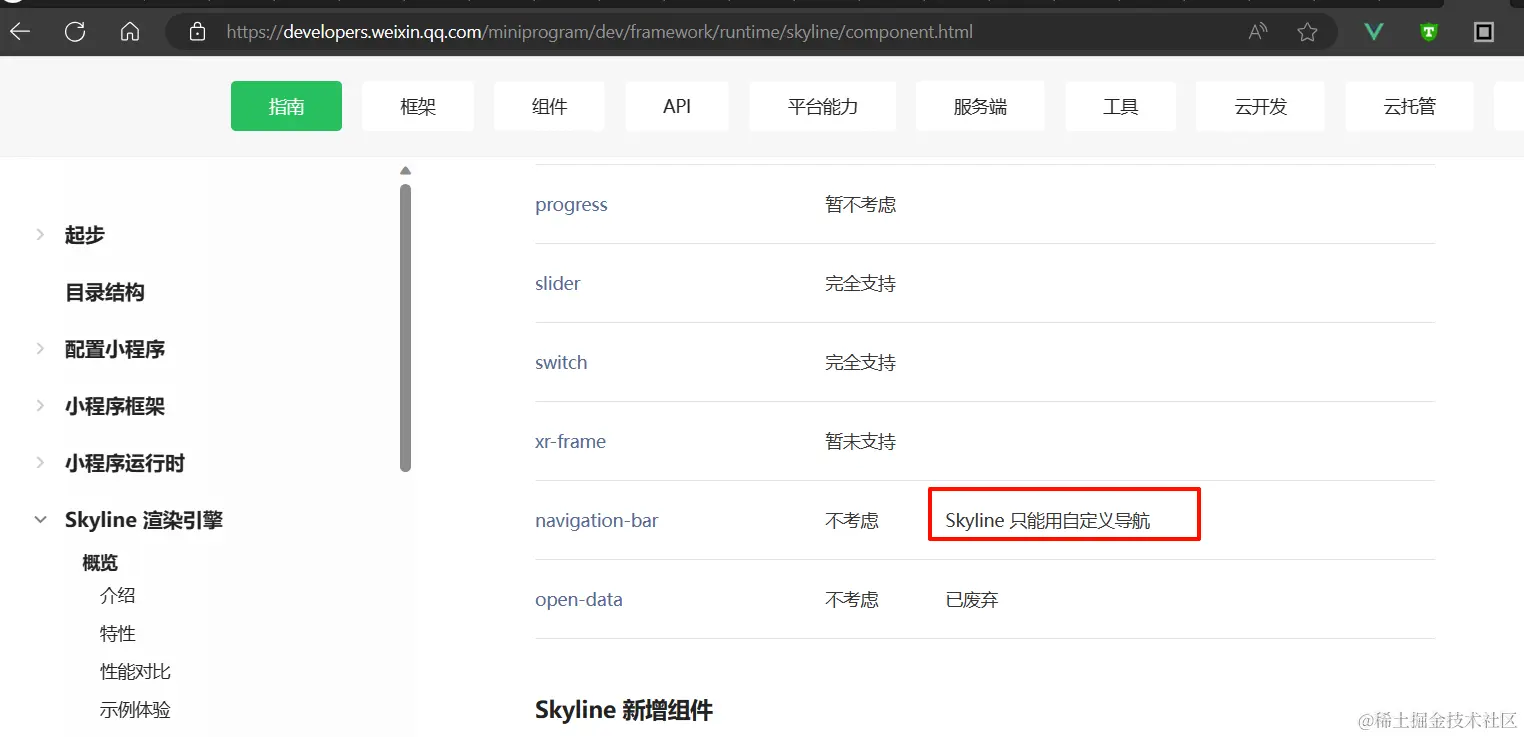The height and width of the screenshot is (737, 1524).
Task: Click the address bar URL
Action: (x=600, y=31)
